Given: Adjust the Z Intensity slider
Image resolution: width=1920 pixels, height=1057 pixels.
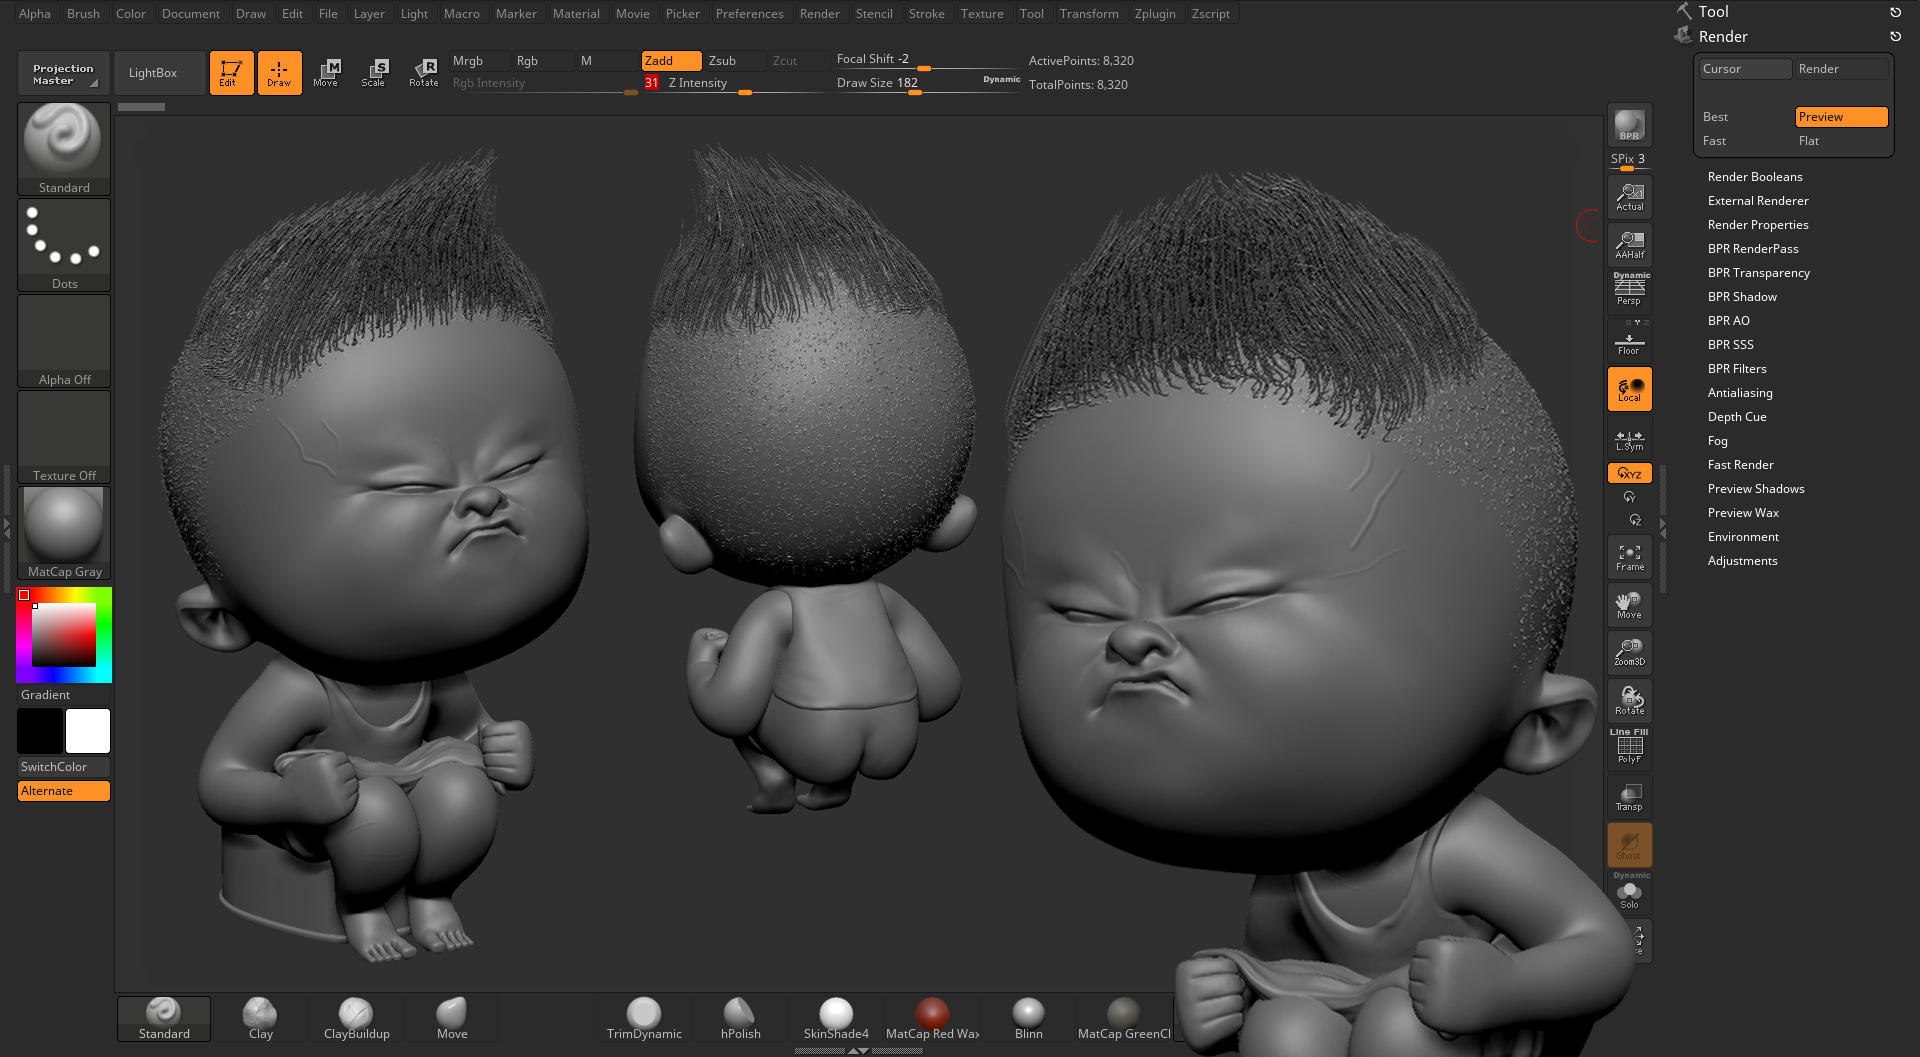Looking at the screenshot, I should coord(735,84).
